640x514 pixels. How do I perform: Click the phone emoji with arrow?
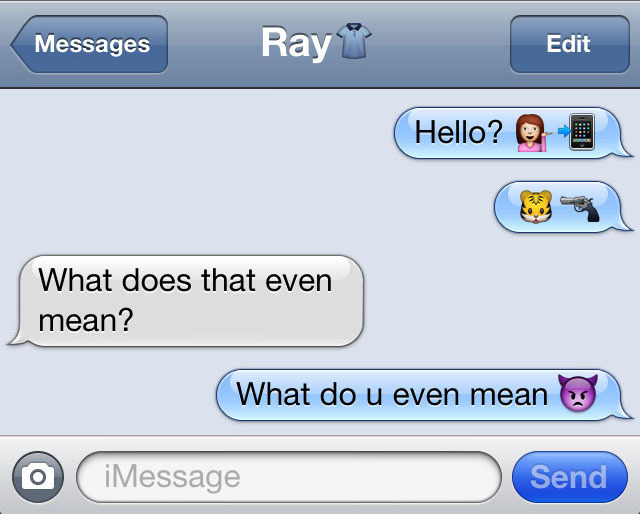[576, 131]
